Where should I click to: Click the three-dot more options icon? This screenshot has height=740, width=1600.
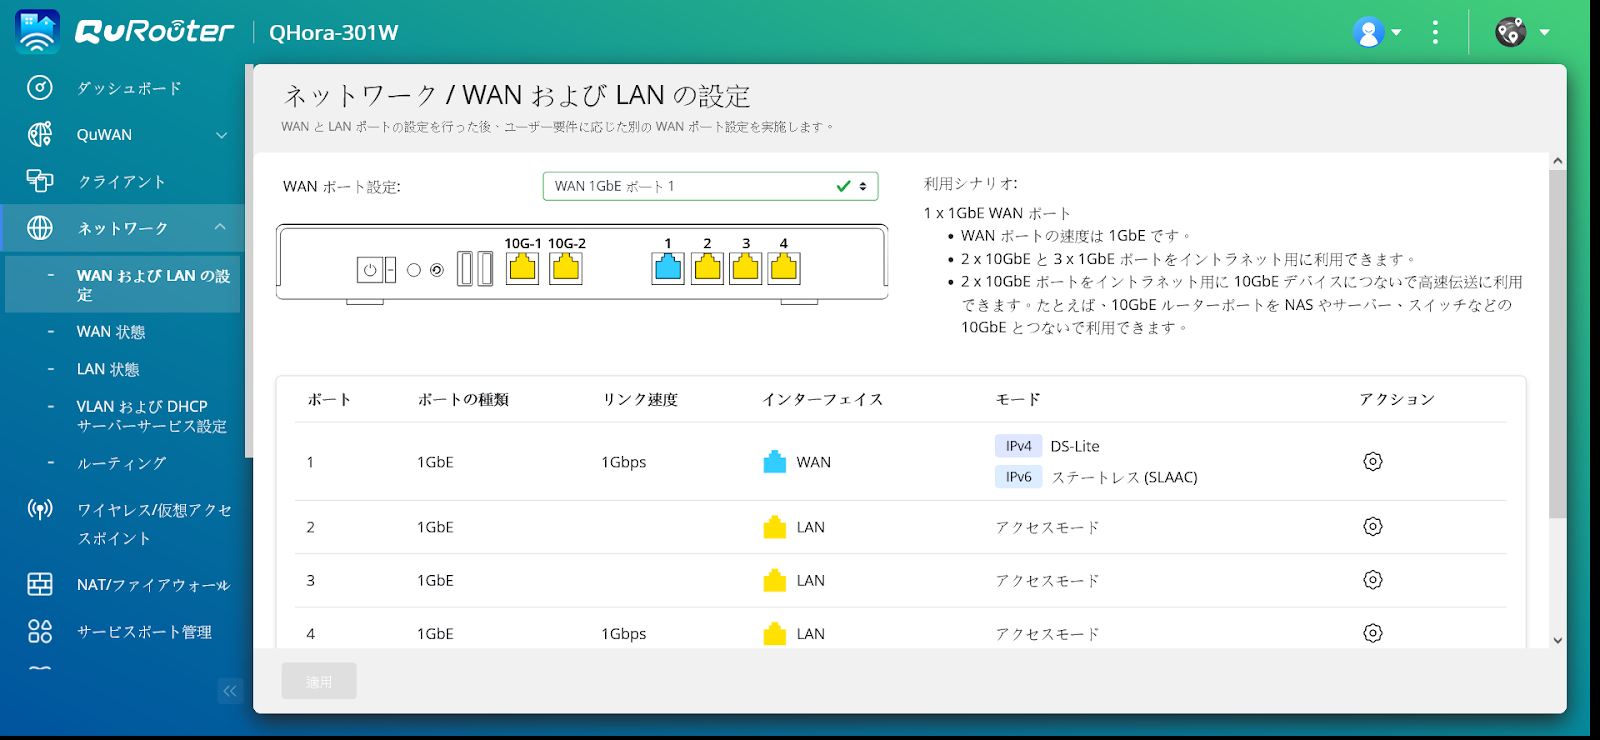coord(1435,33)
